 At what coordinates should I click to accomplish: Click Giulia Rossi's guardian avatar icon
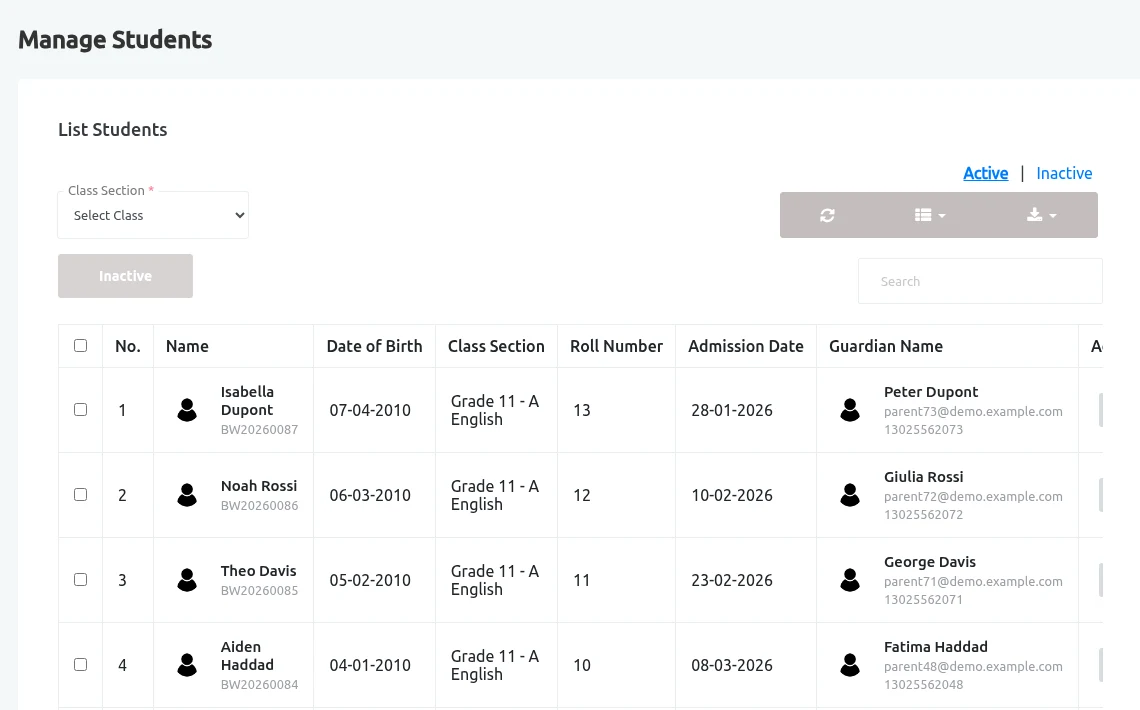(850, 495)
